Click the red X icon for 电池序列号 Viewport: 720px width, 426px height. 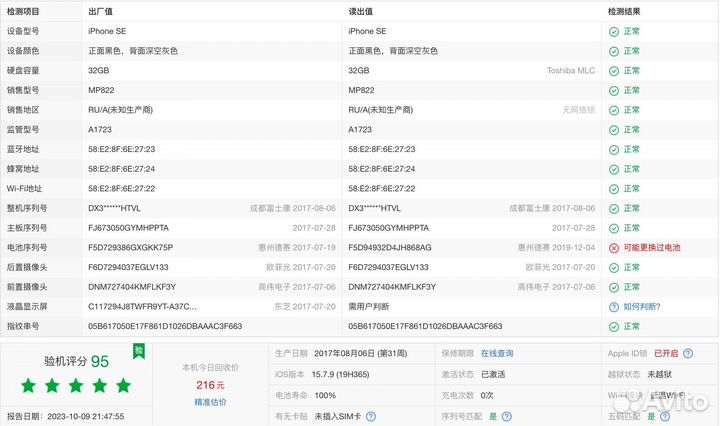coord(614,248)
